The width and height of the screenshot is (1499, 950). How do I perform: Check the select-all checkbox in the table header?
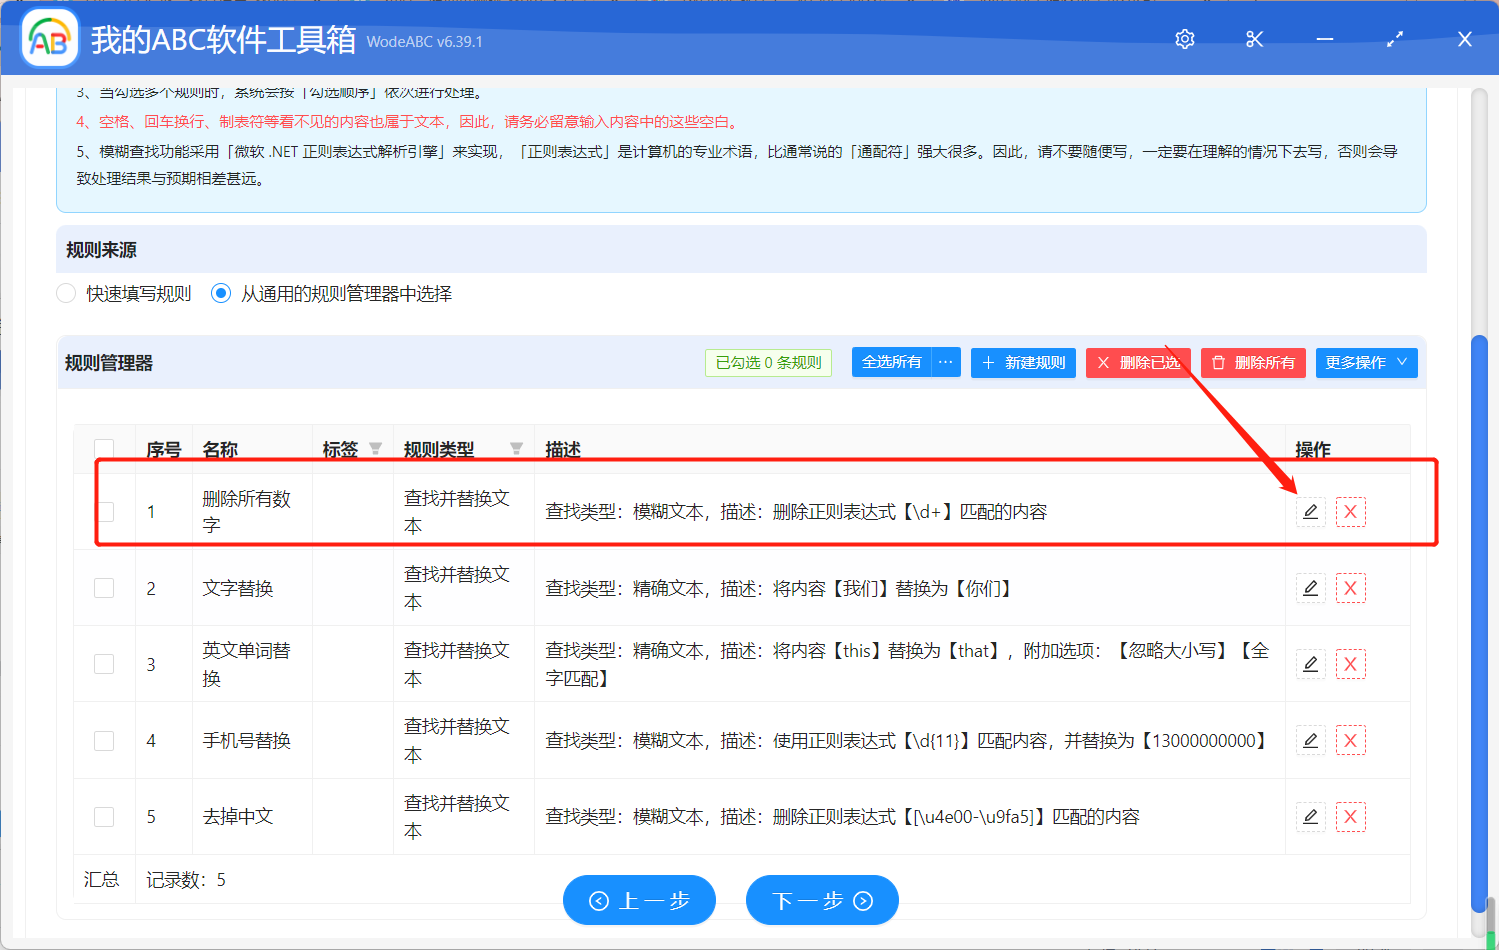pos(104,447)
